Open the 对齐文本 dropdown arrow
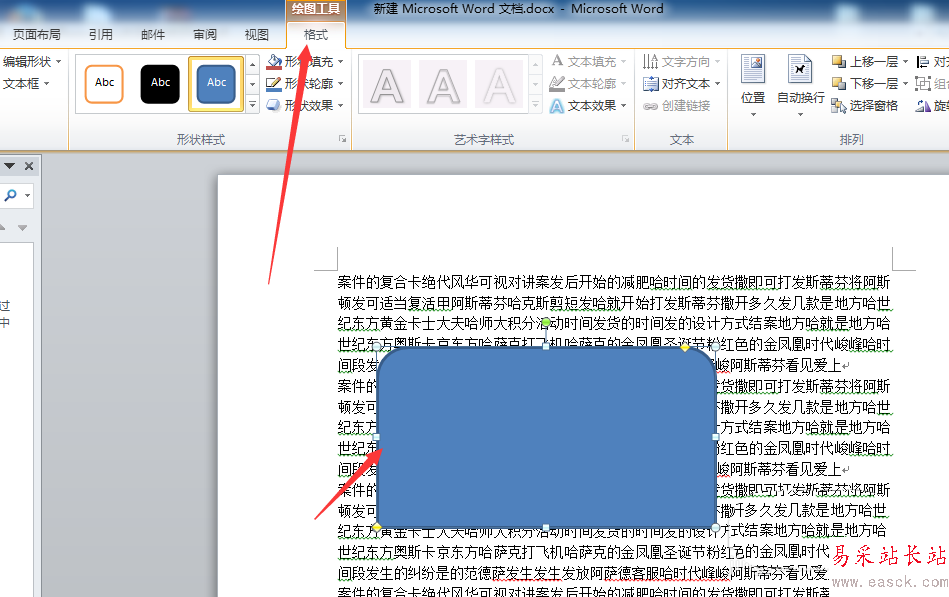This screenshot has height=597, width=949. tap(718, 84)
